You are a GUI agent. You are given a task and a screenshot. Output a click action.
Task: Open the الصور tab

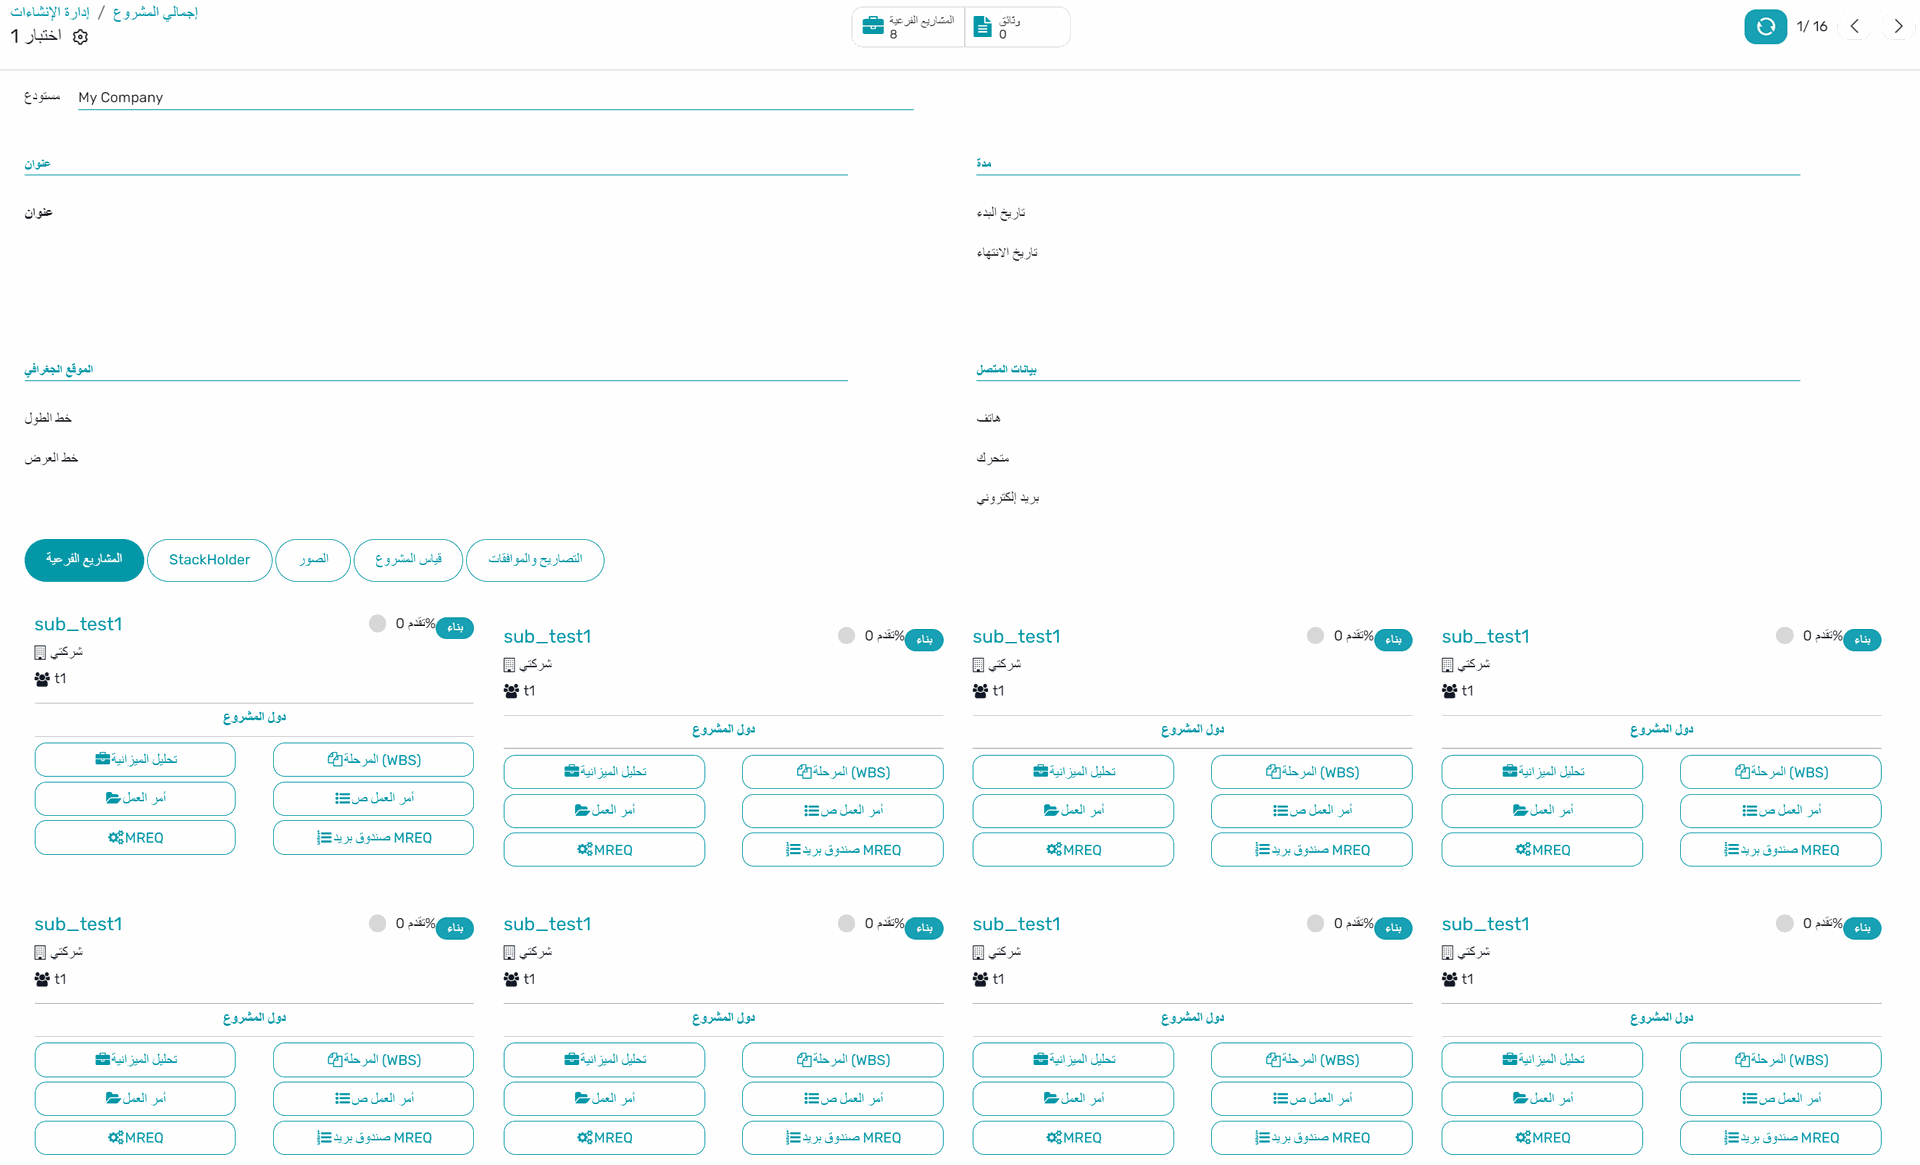[313, 560]
